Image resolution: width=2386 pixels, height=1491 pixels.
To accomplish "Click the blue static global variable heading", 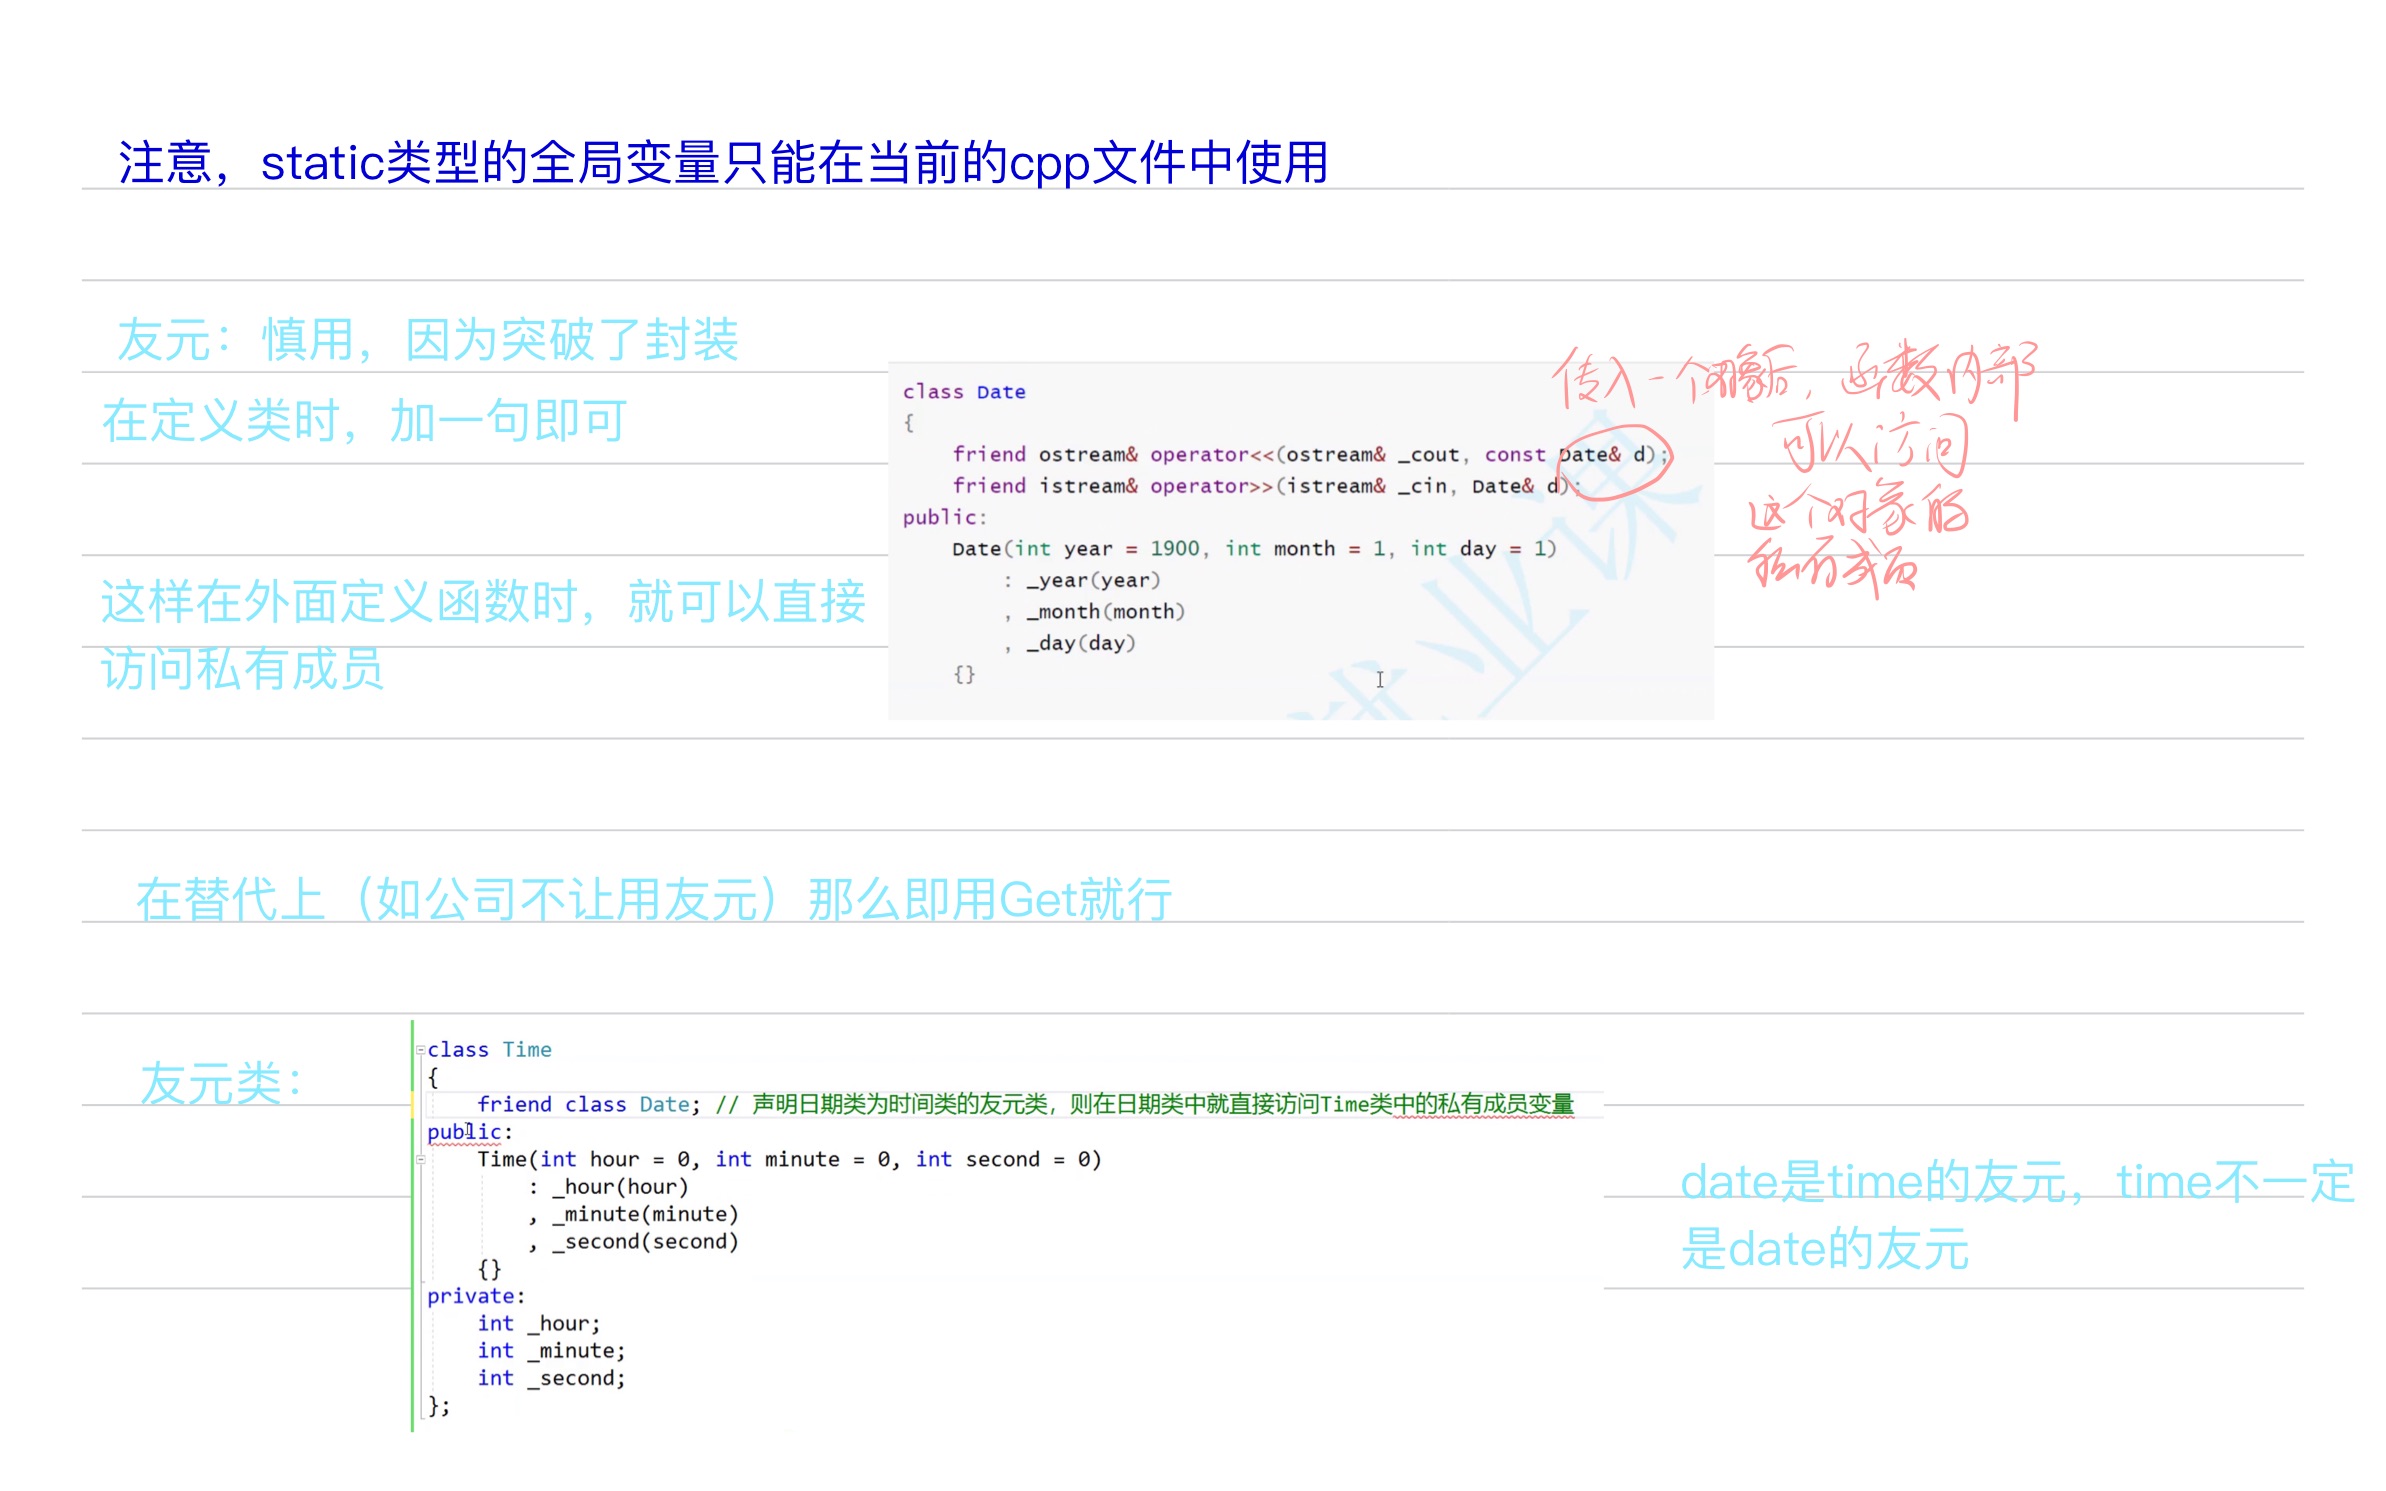I will coord(722,163).
